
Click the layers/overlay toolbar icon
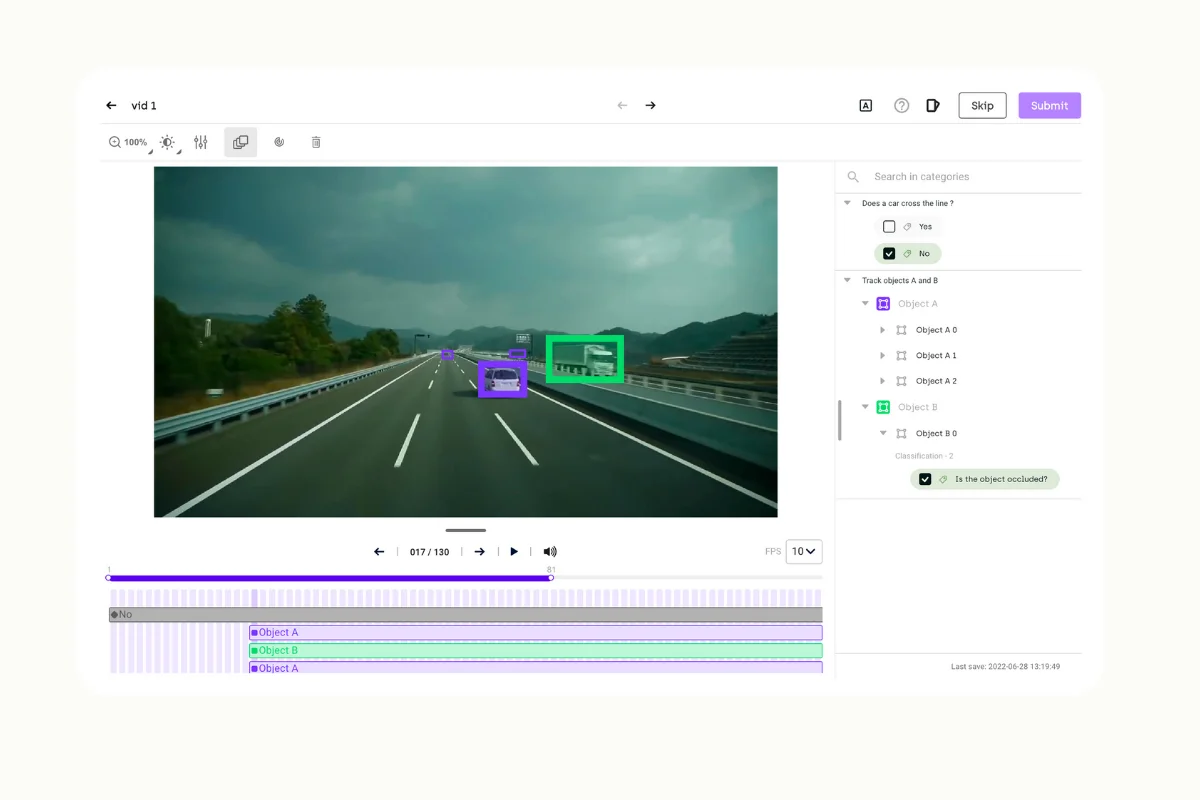pyautogui.click(x=240, y=142)
